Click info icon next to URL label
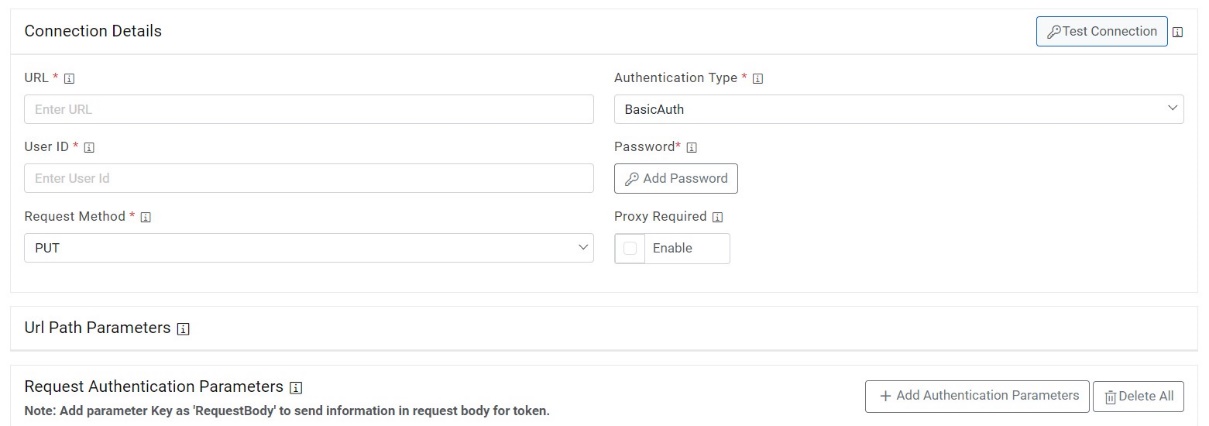Image resolution: width=1209 pixels, height=426 pixels. coord(68,78)
